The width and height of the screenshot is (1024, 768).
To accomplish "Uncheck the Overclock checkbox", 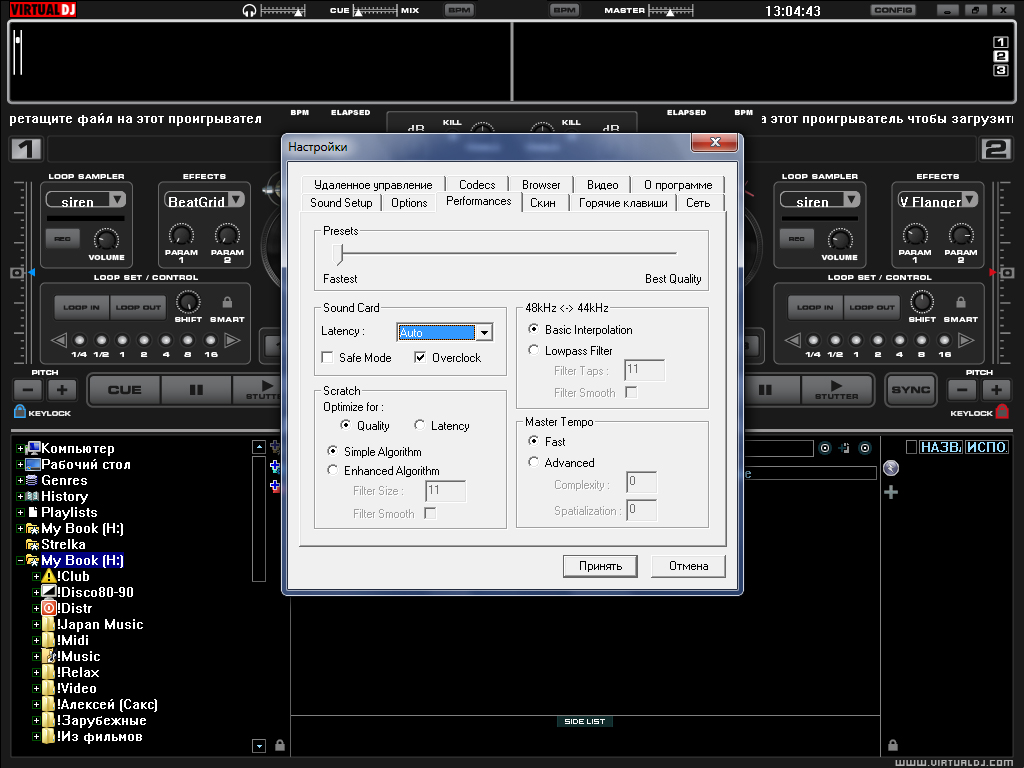I will pos(420,358).
